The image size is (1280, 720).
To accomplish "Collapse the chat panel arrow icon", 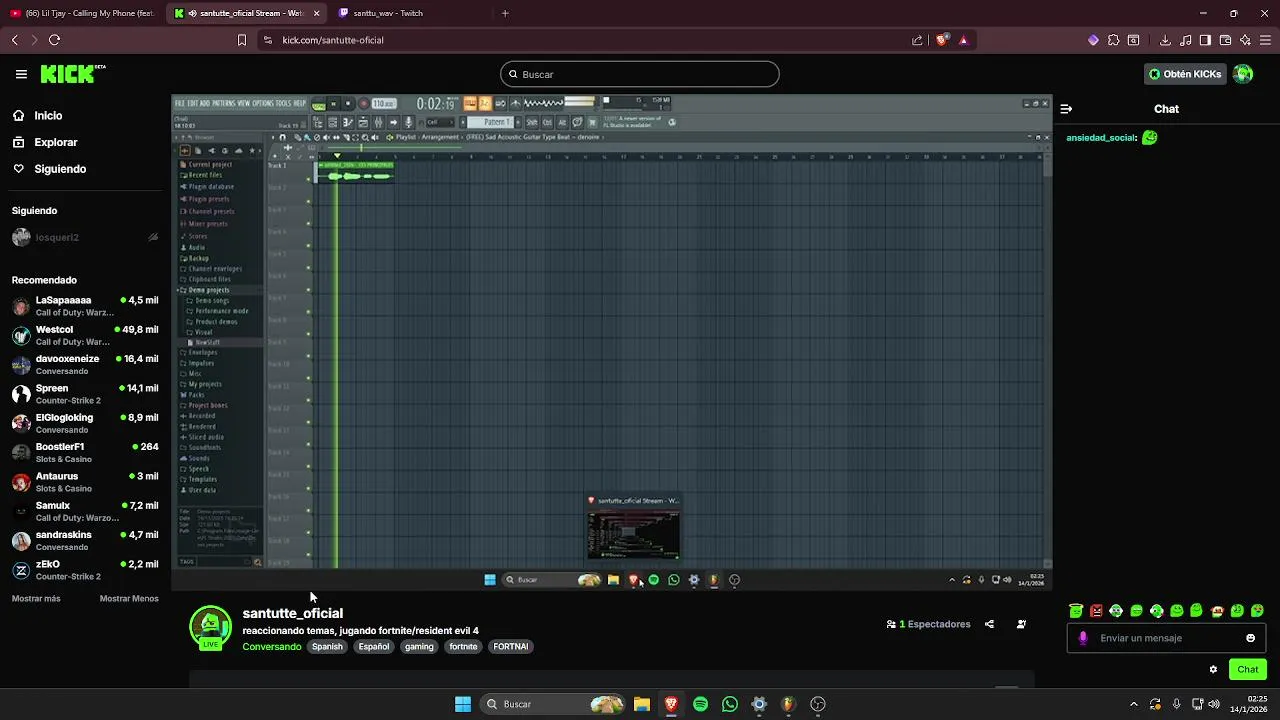I will click(1066, 109).
